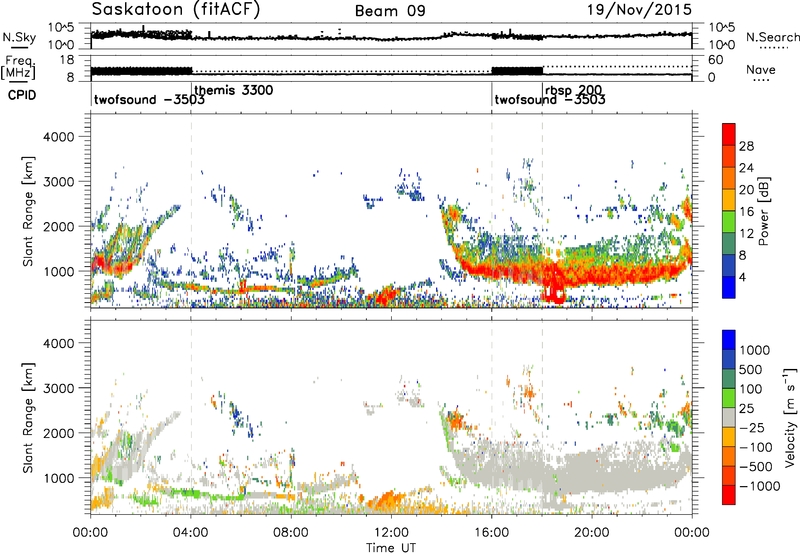Click the 'Freq. [MHz]' label
Image resolution: width=800 pixels, height=554 pixels.
(18, 67)
